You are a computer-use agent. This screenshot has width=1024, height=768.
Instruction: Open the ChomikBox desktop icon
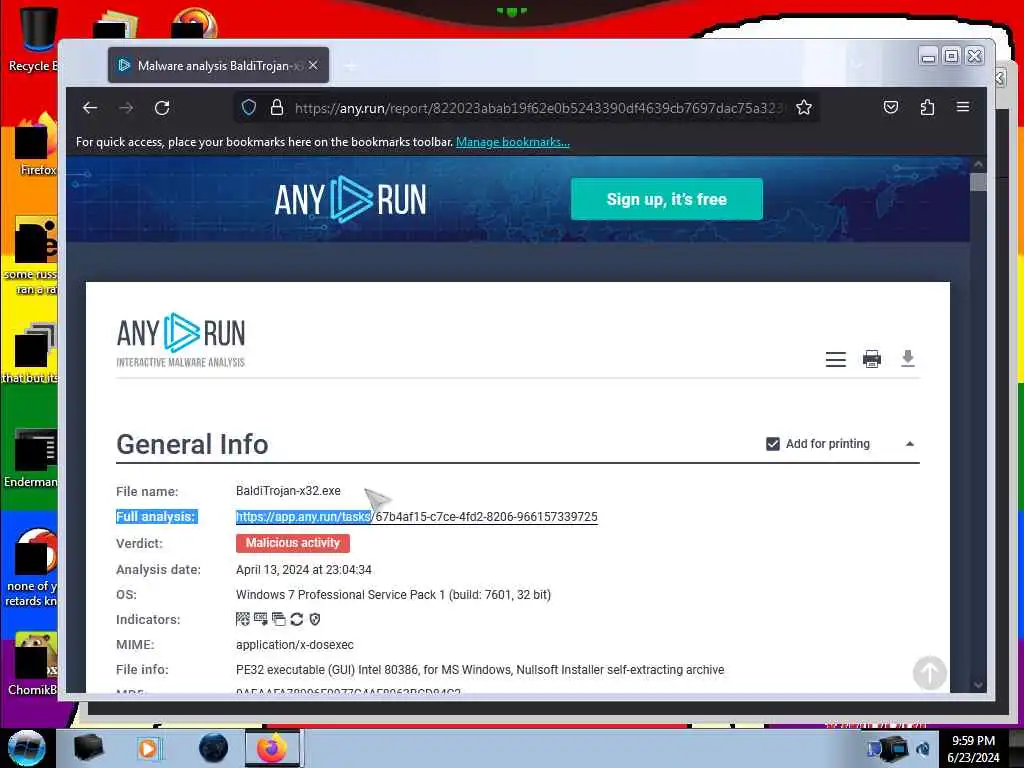pos(33,663)
